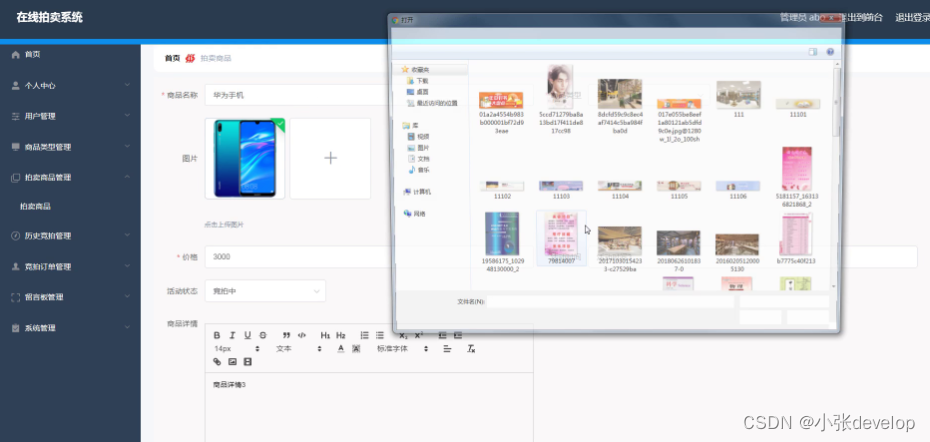Expand the 竞拍订单管理 sidebar menu
The image size is (930, 442).
tap(70, 267)
